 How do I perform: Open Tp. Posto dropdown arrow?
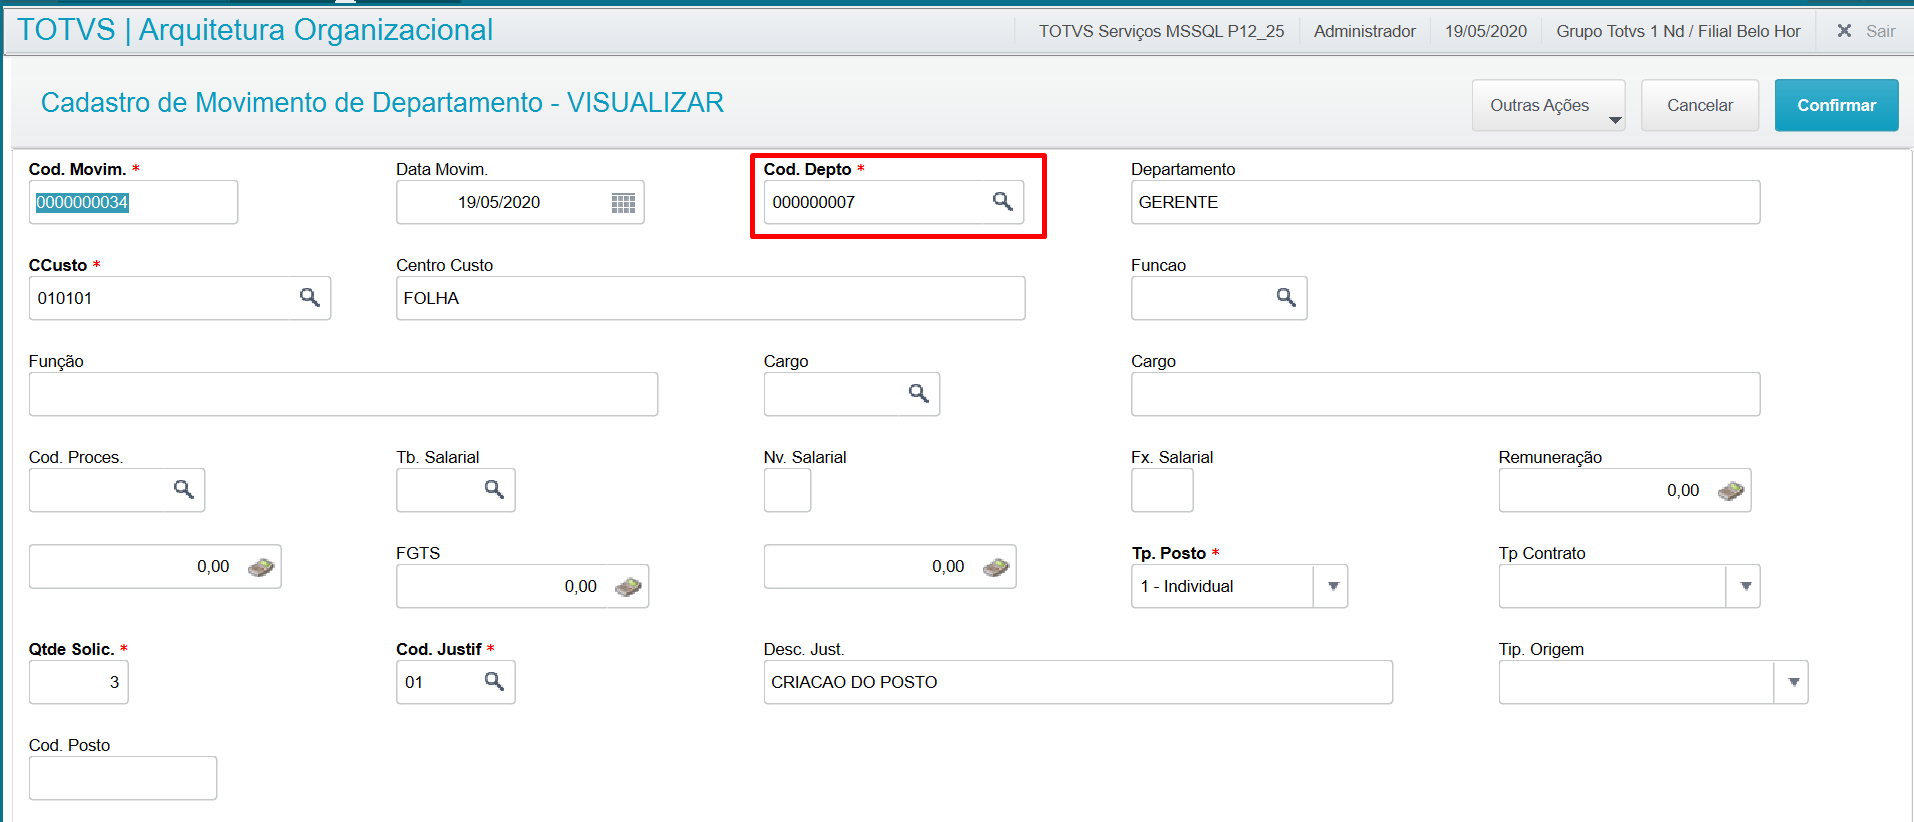(1332, 586)
